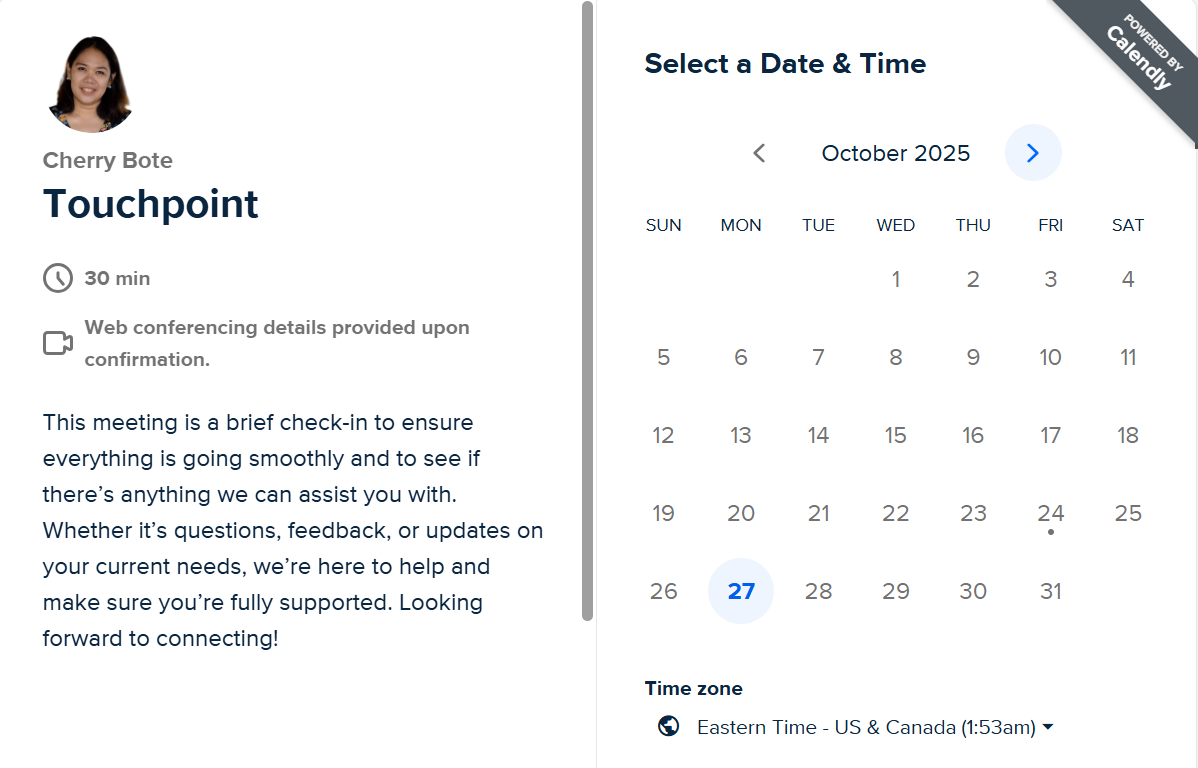Screen dimensions: 1198x768
Task: Click the video camera conferencing icon
Action: 58,343
